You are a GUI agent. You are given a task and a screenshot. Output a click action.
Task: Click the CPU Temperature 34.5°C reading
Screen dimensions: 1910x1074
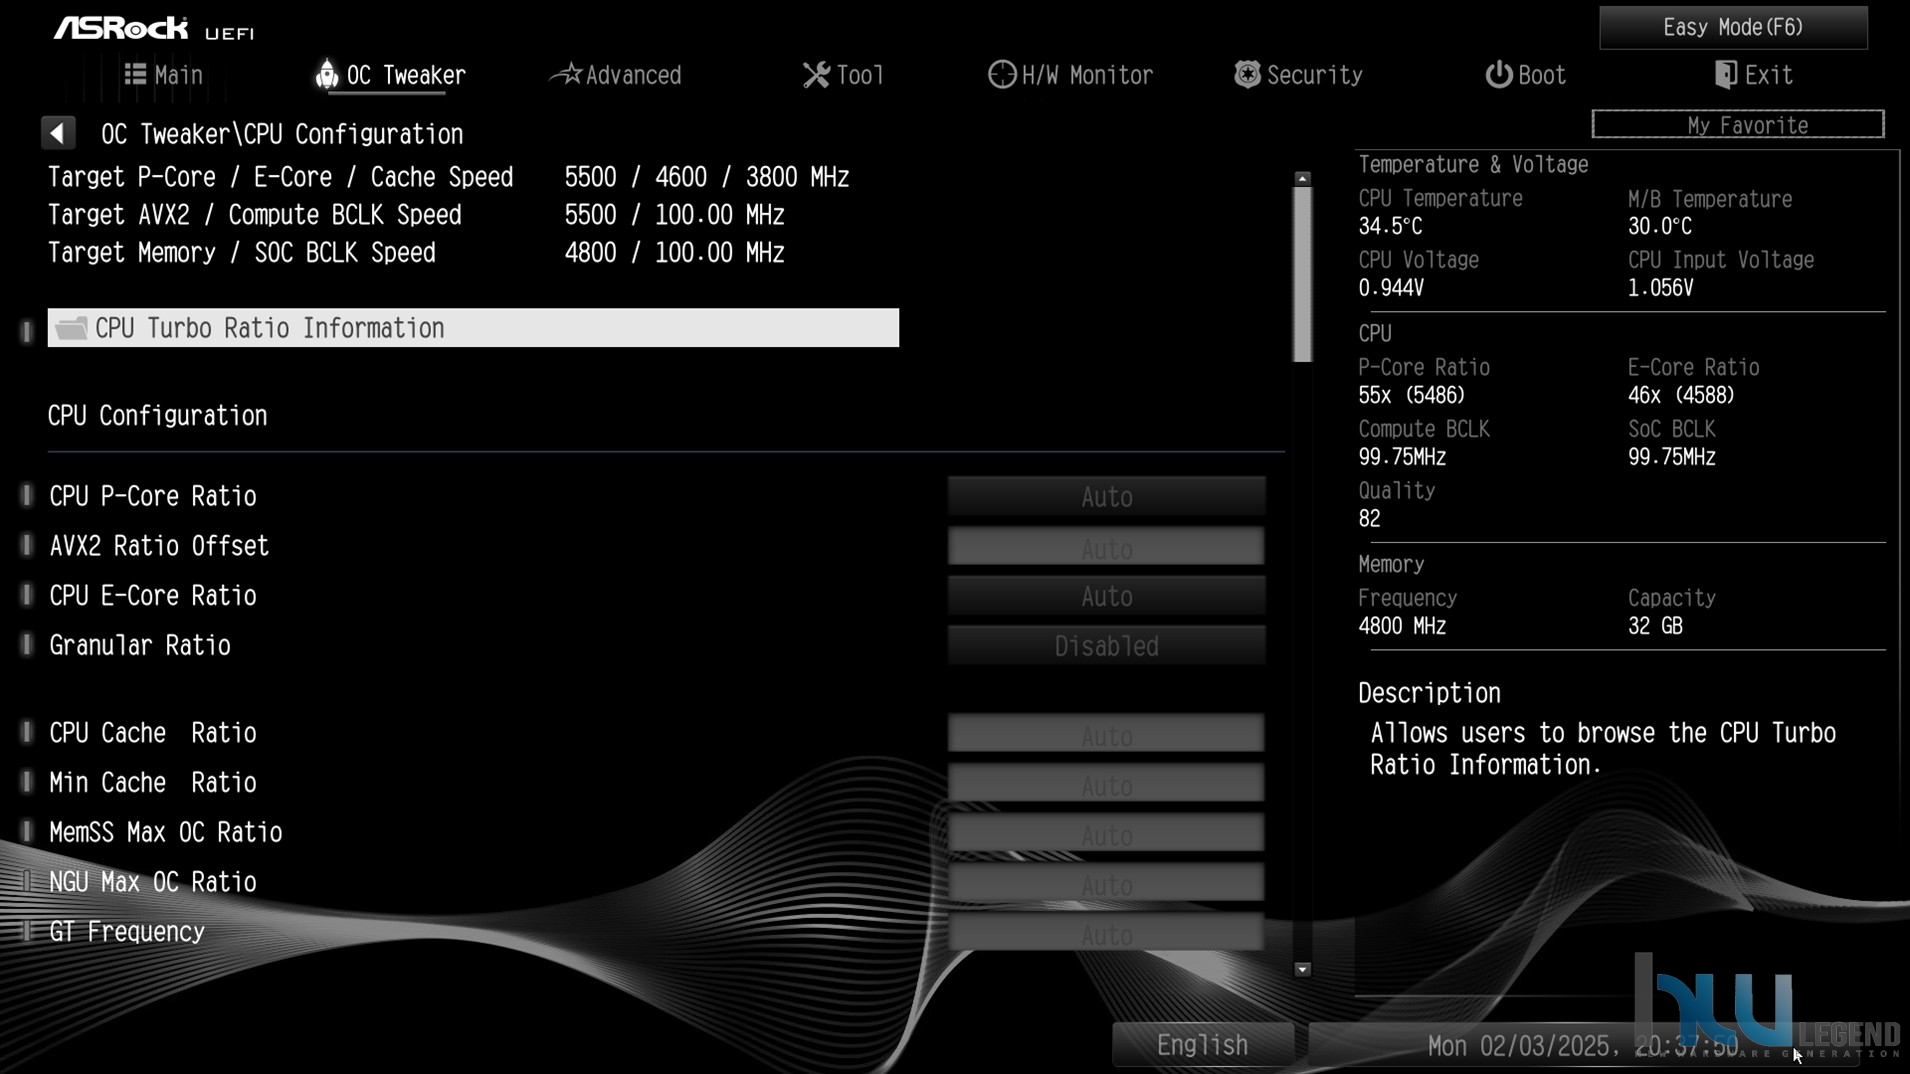point(1390,227)
